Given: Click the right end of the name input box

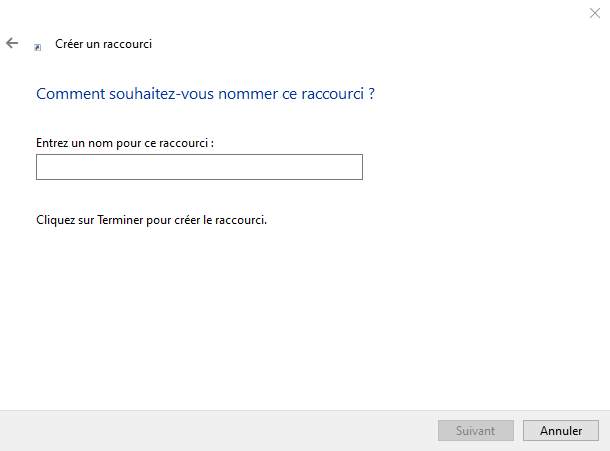Looking at the screenshot, I should pyautogui.click(x=354, y=167).
